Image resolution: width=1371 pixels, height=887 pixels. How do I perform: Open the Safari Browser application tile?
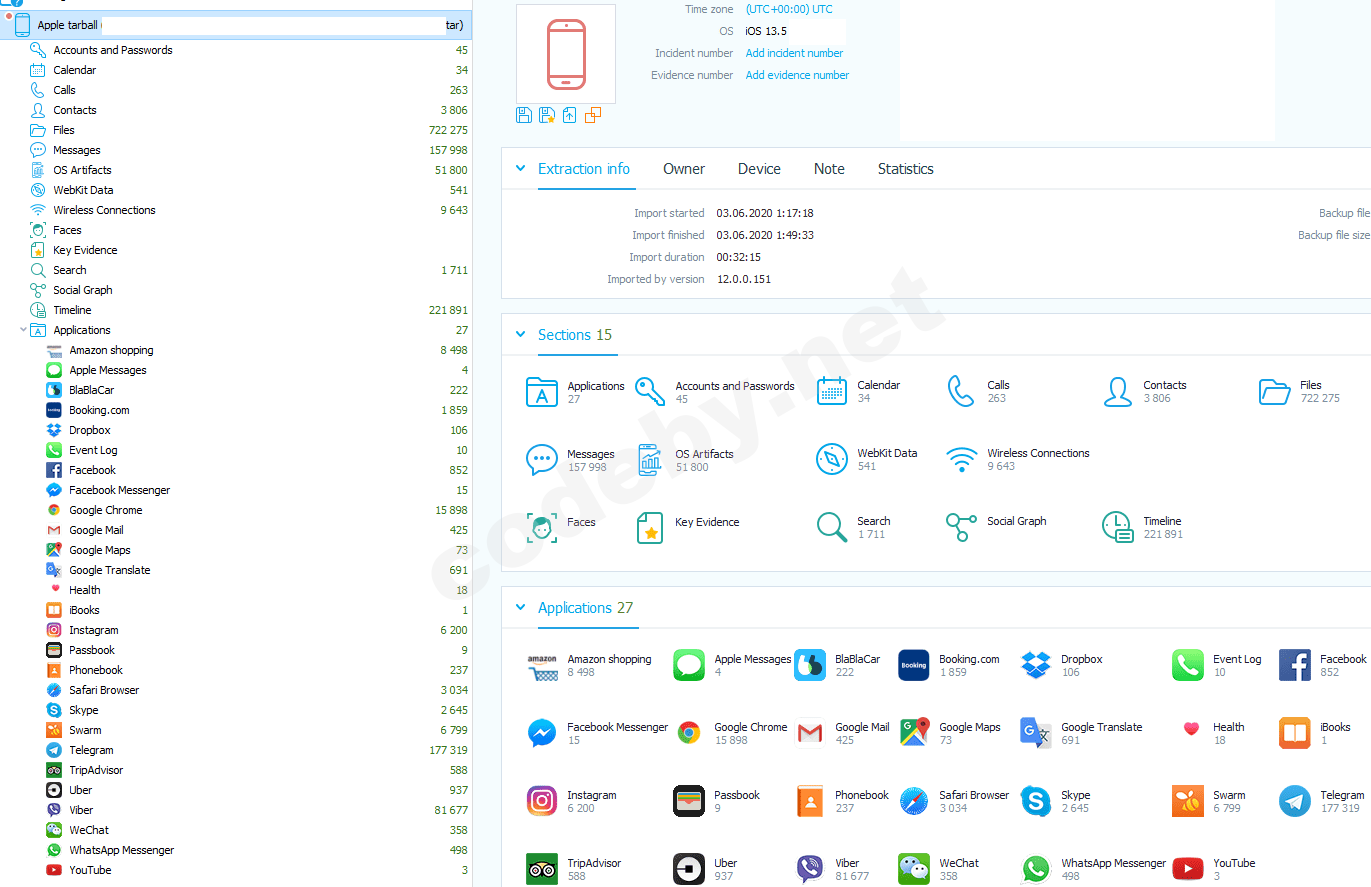[x=954, y=801]
